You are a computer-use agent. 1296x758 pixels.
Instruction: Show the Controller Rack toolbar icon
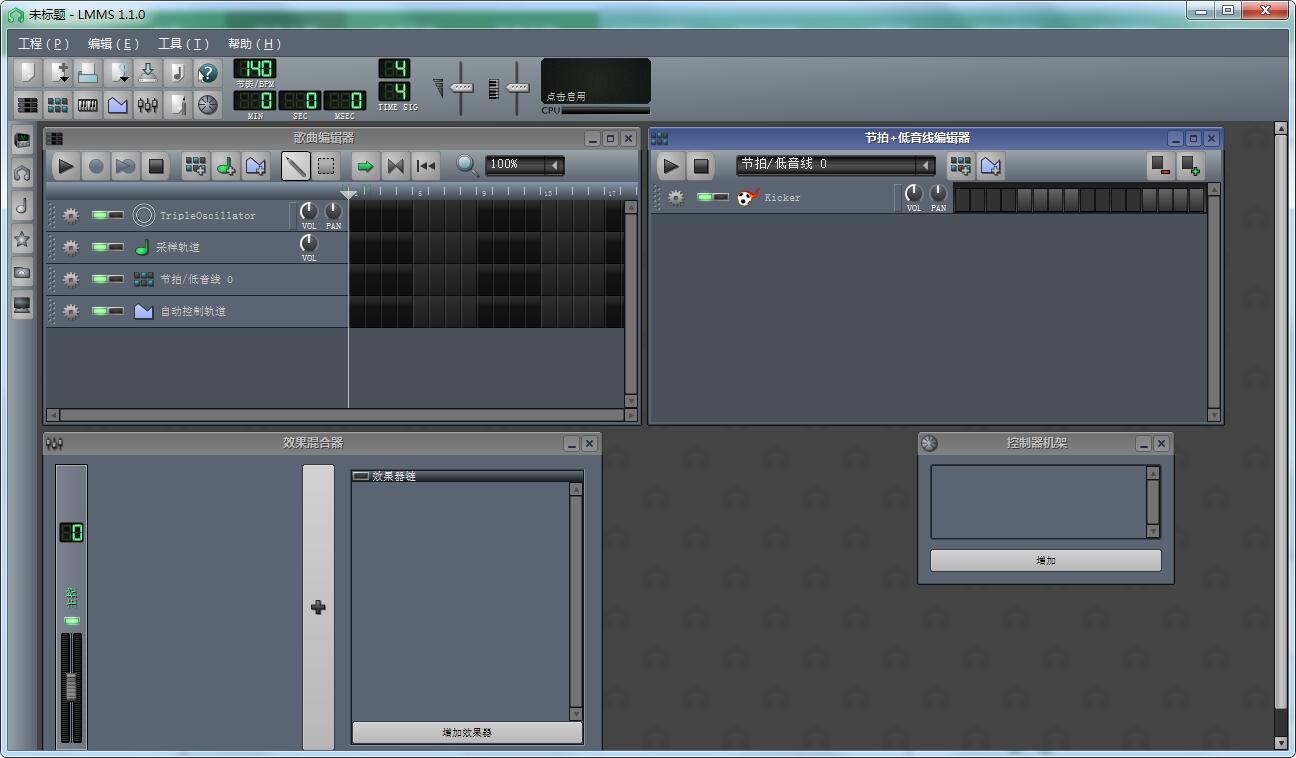[207, 104]
